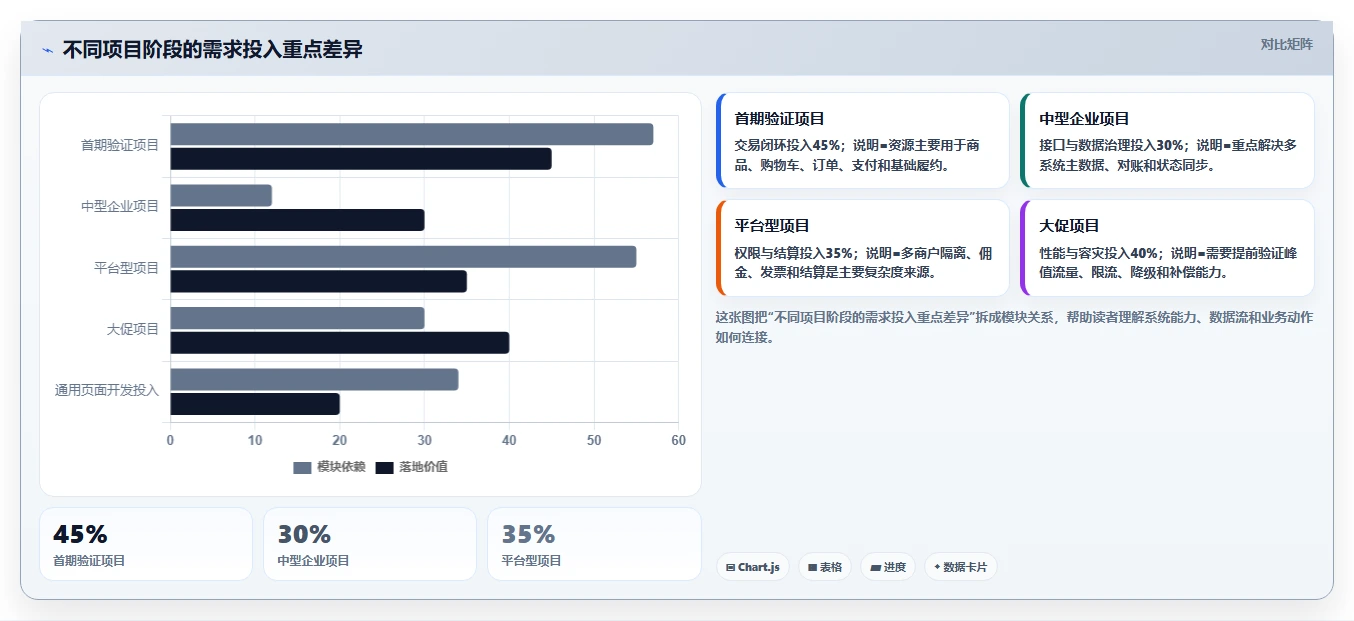The image size is (1354, 621).
Task: Click 平台型项目 模块依赖 bar
Action: click(x=403, y=257)
